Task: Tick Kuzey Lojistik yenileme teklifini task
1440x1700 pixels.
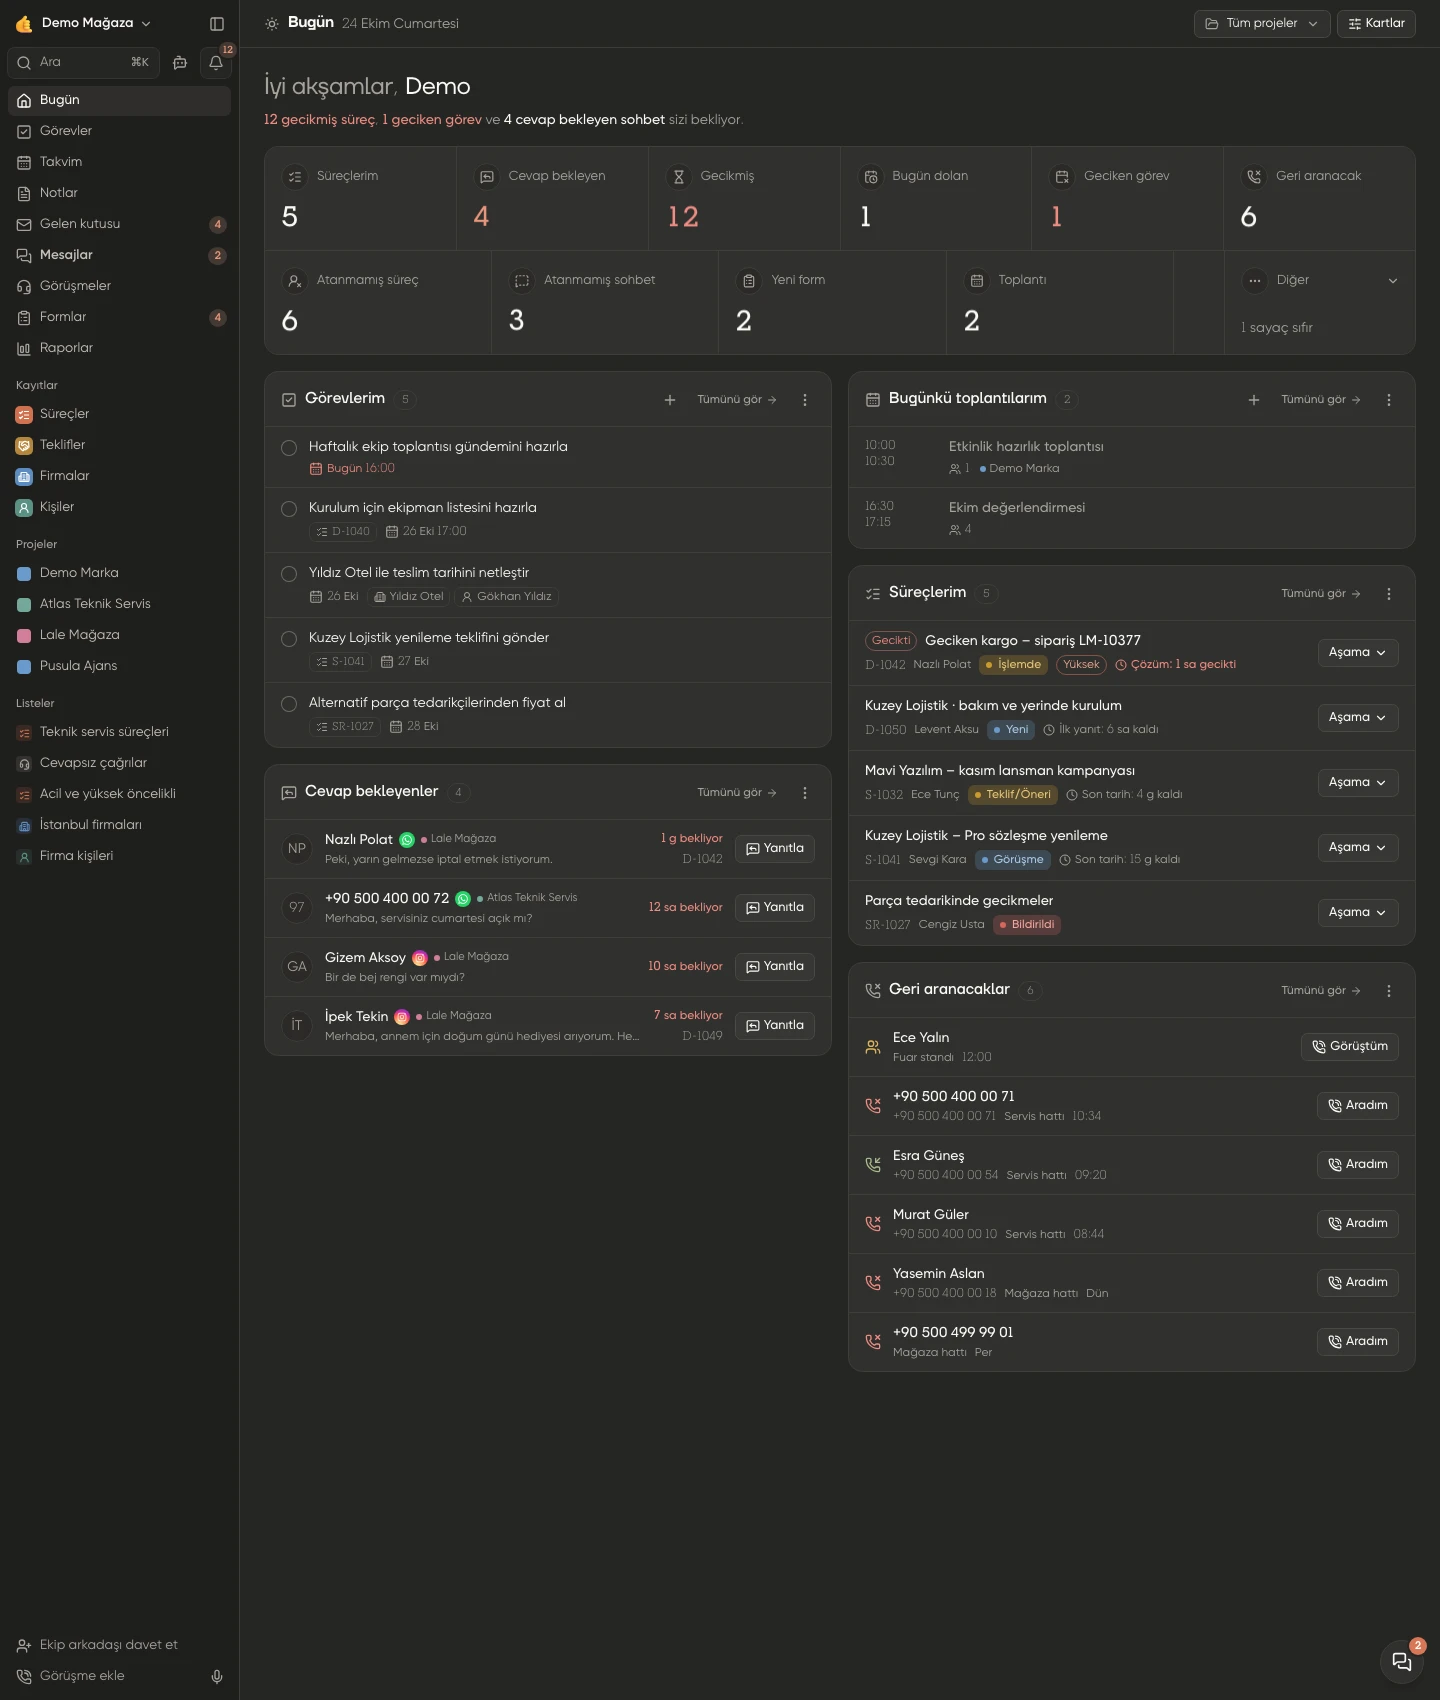Action: tap(289, 639)
